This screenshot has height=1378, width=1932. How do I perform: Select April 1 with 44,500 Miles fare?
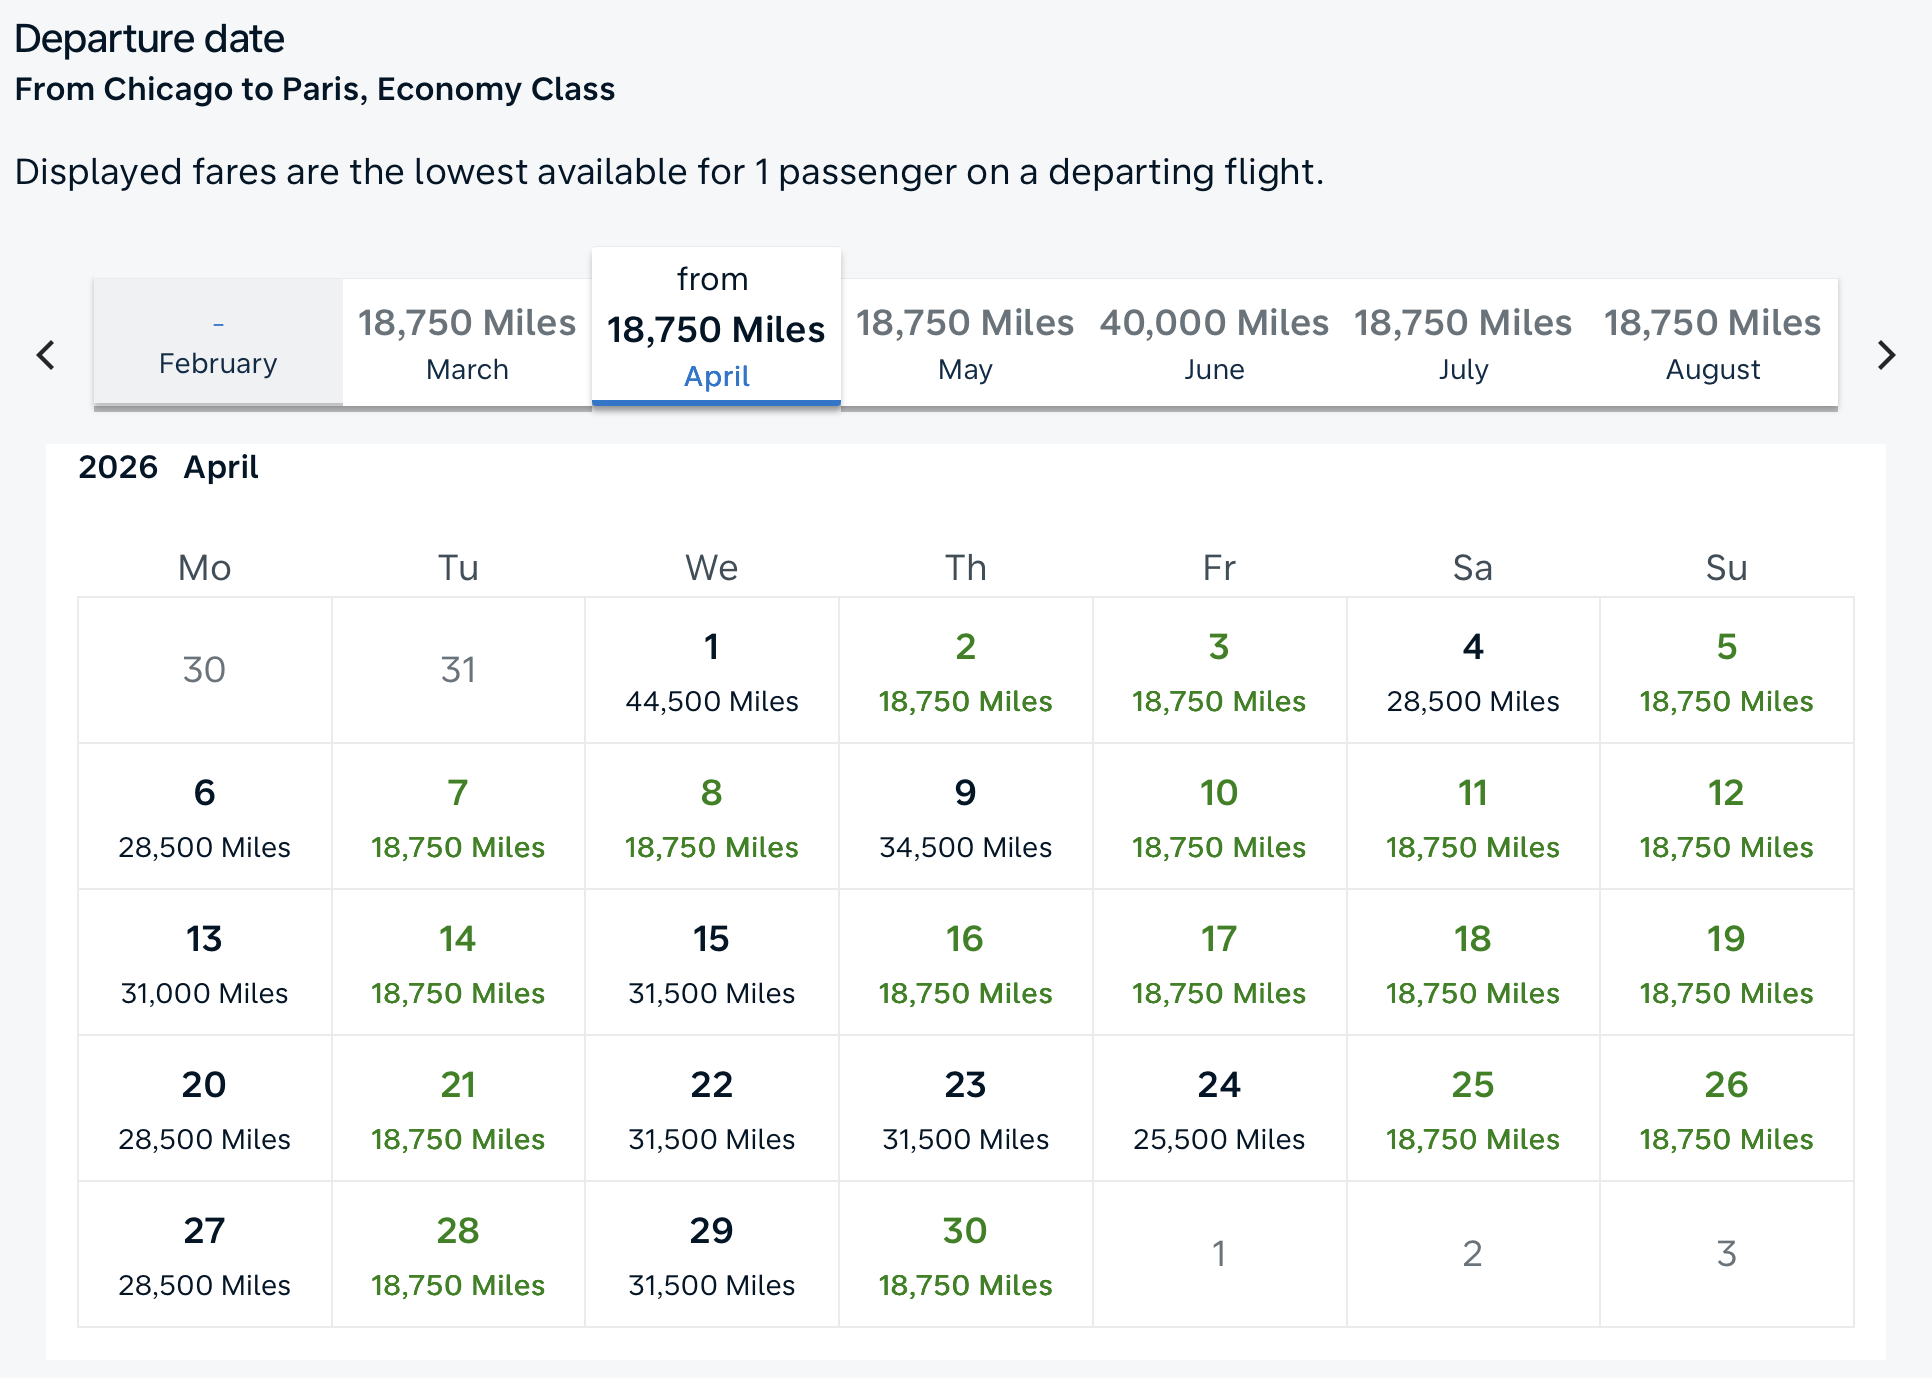[x=711, y=671]
